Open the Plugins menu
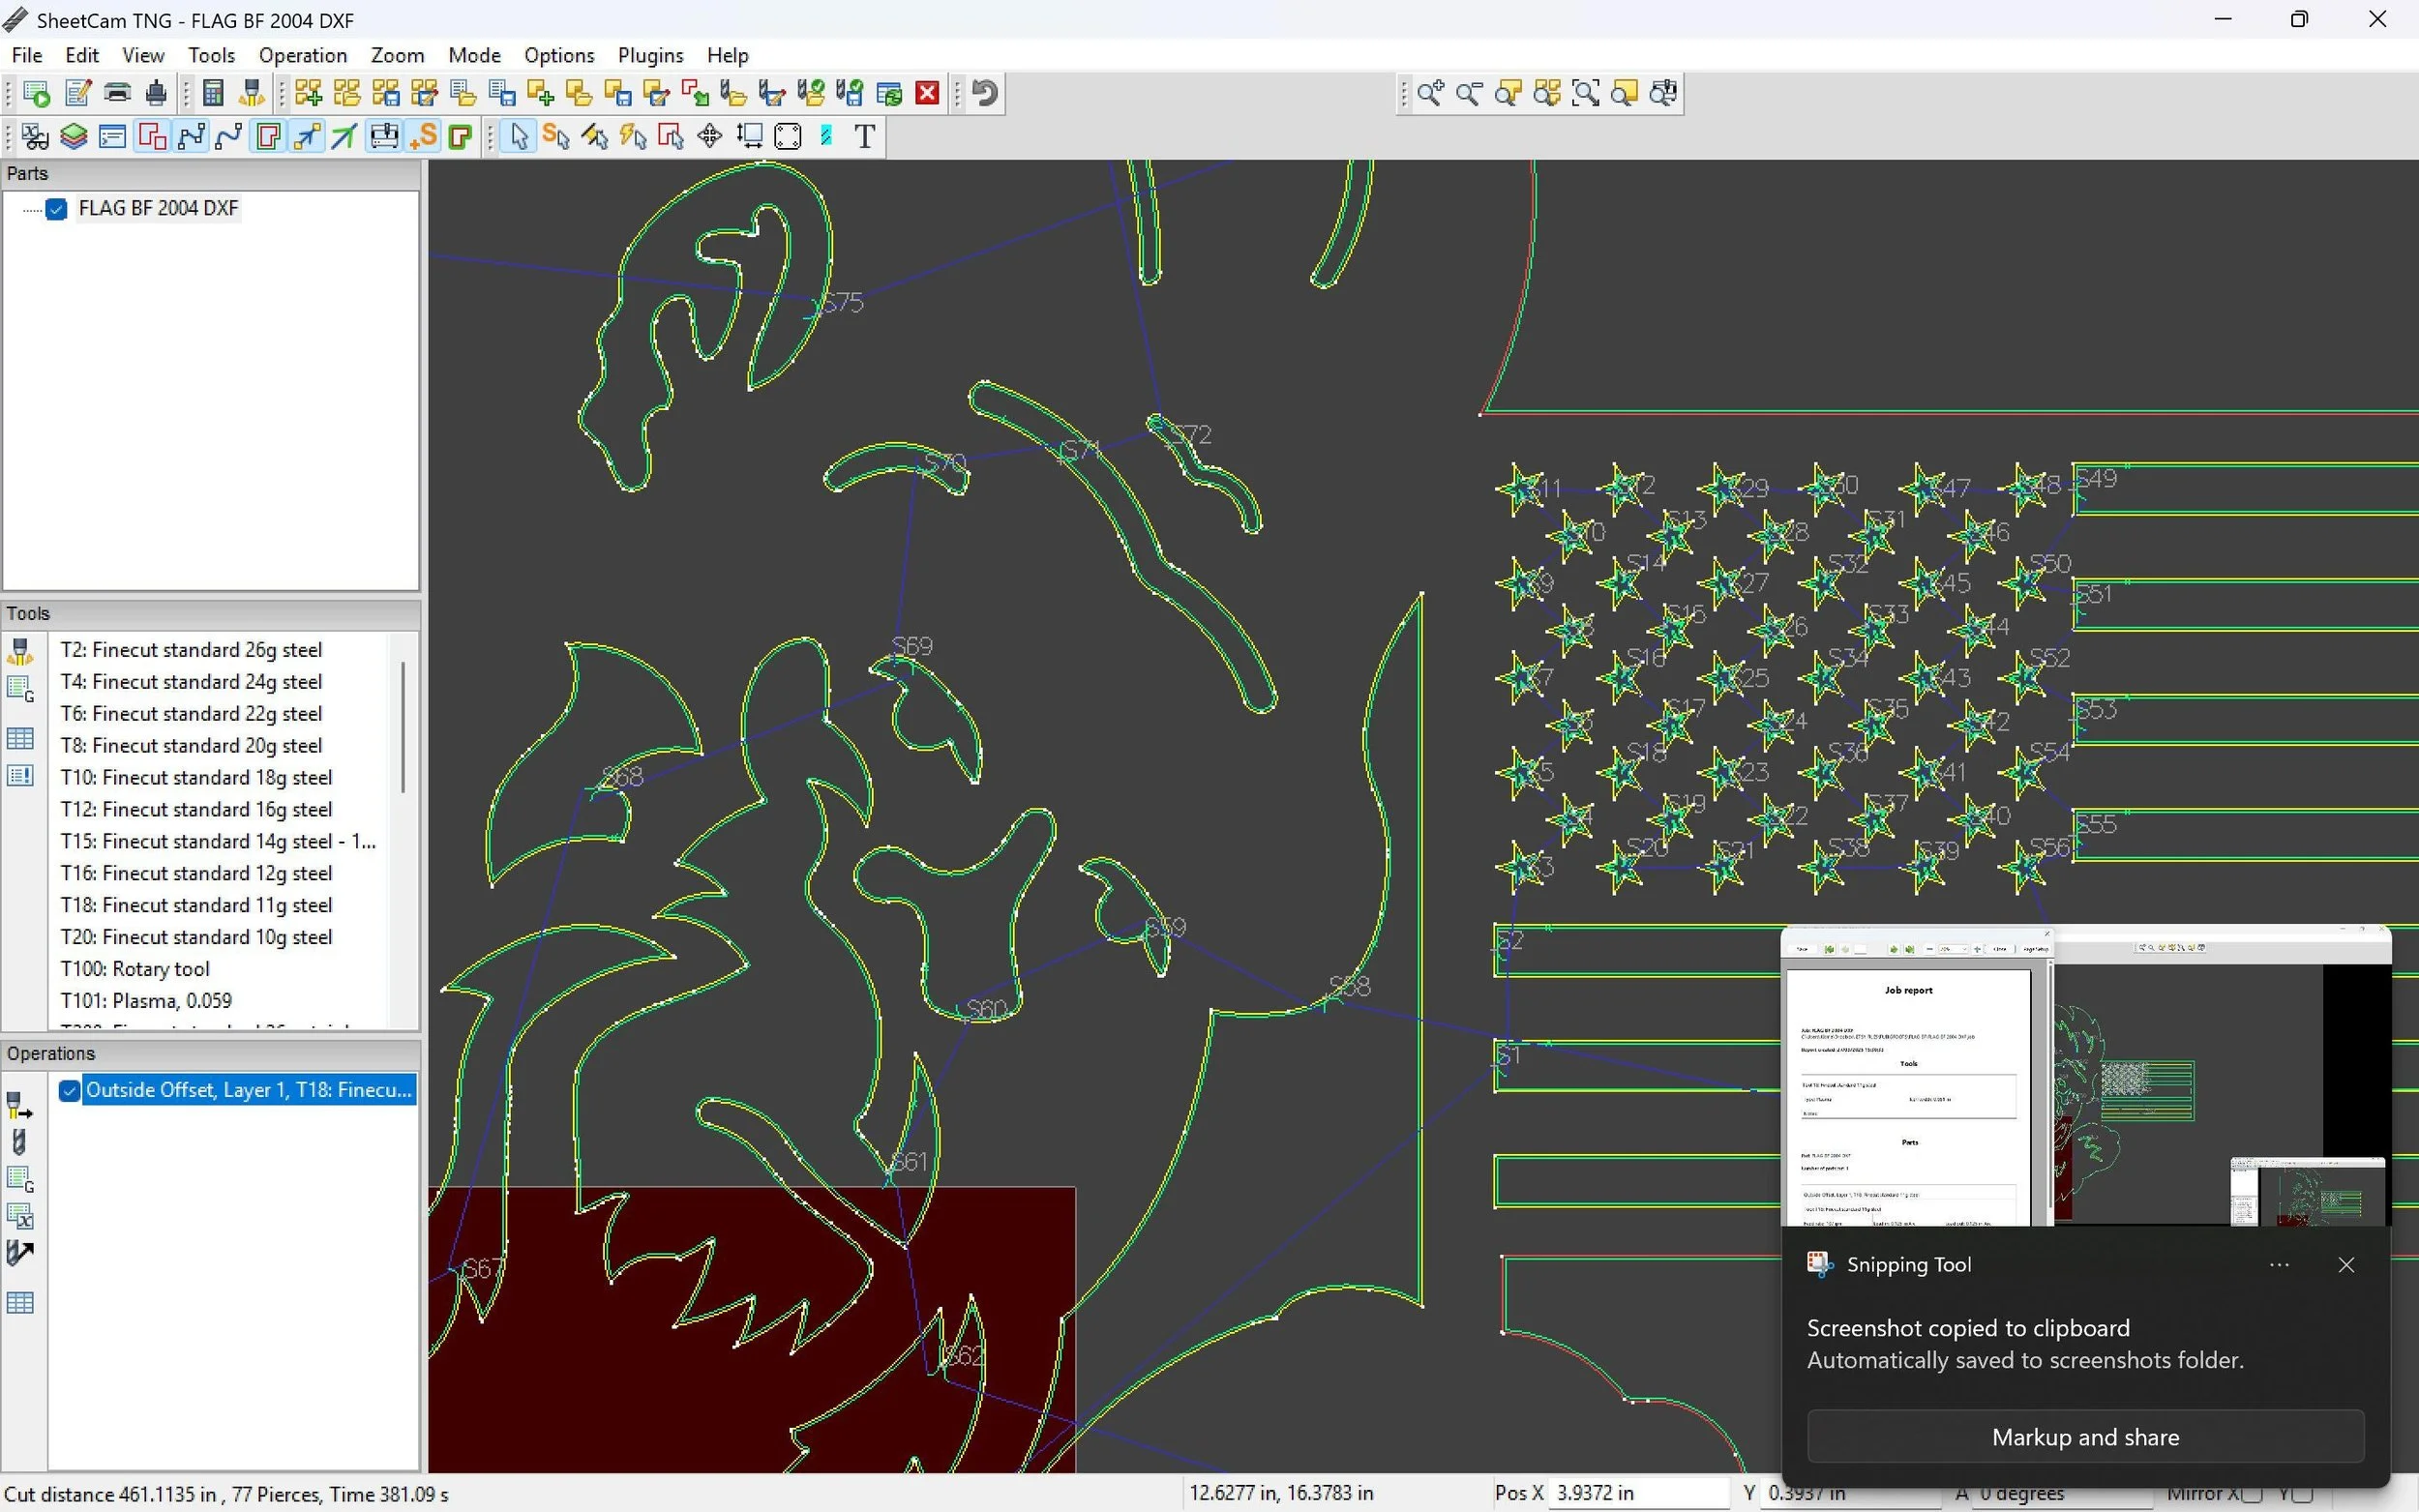This screenshot has width=2419, height=1512. [650, 55]
